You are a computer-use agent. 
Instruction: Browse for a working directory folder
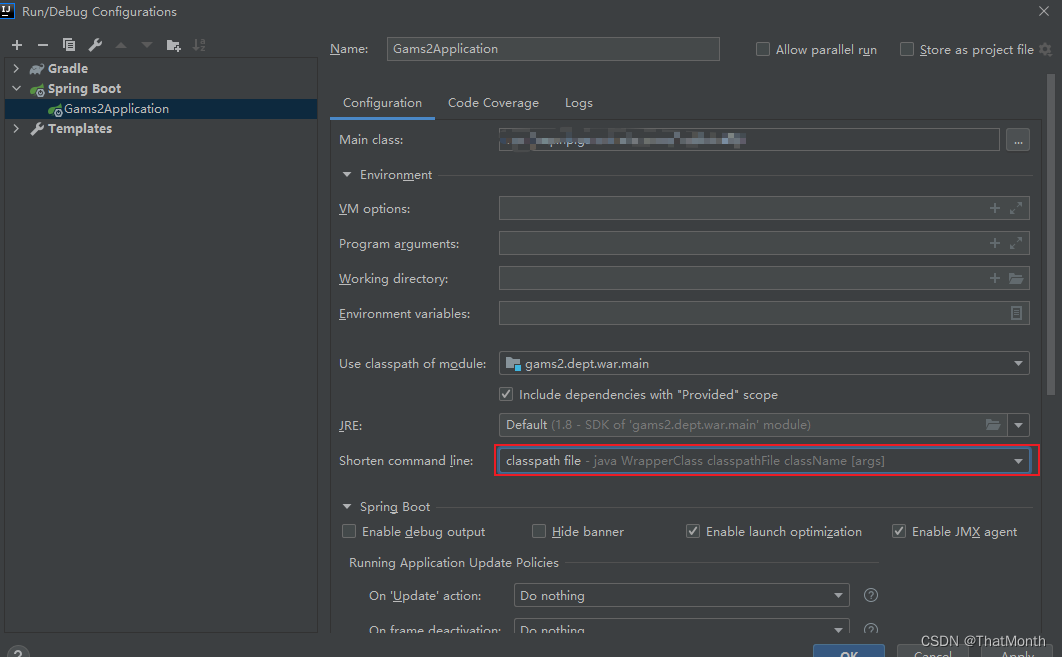1016,278
